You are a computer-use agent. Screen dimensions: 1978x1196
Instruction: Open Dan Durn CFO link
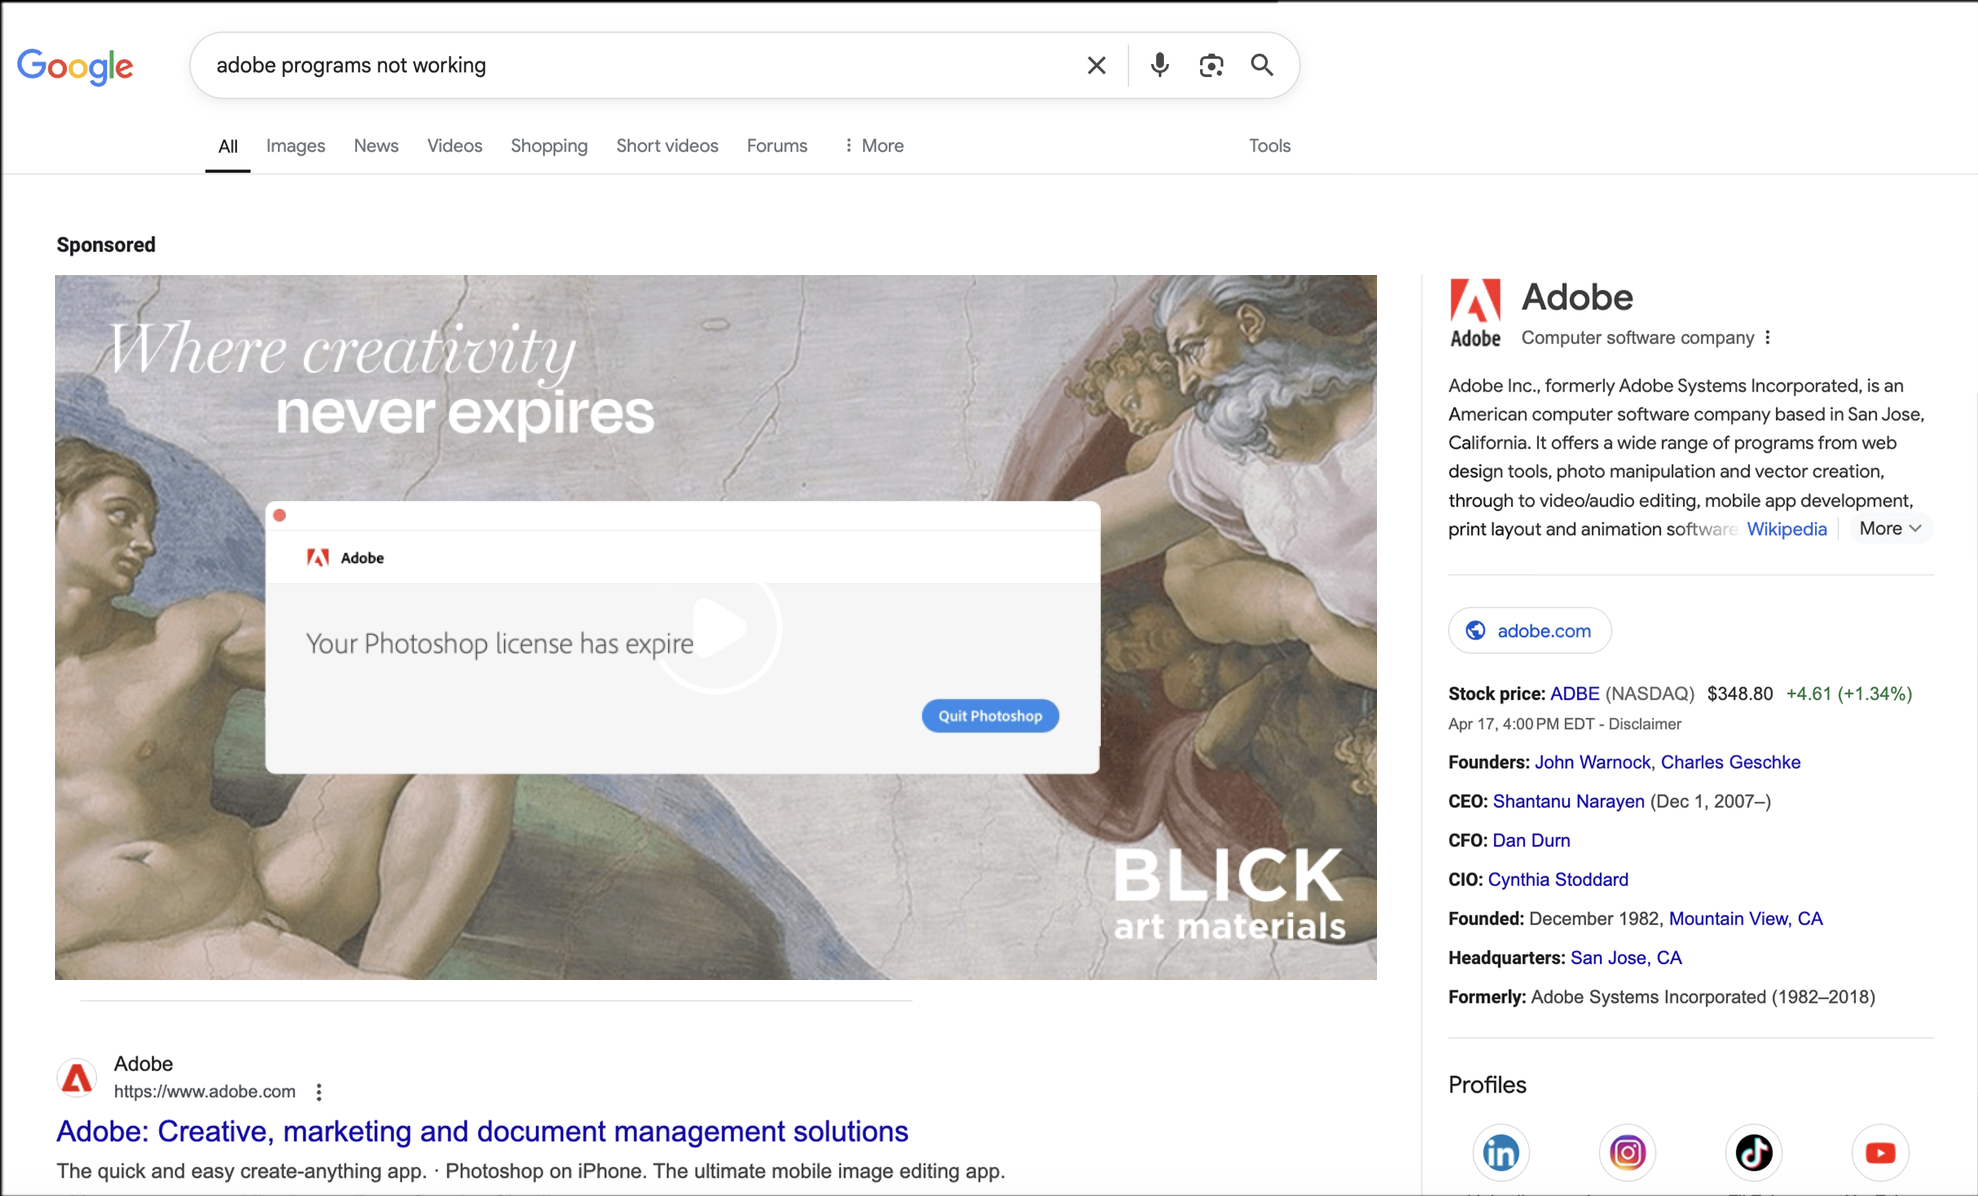point(1531,840)
